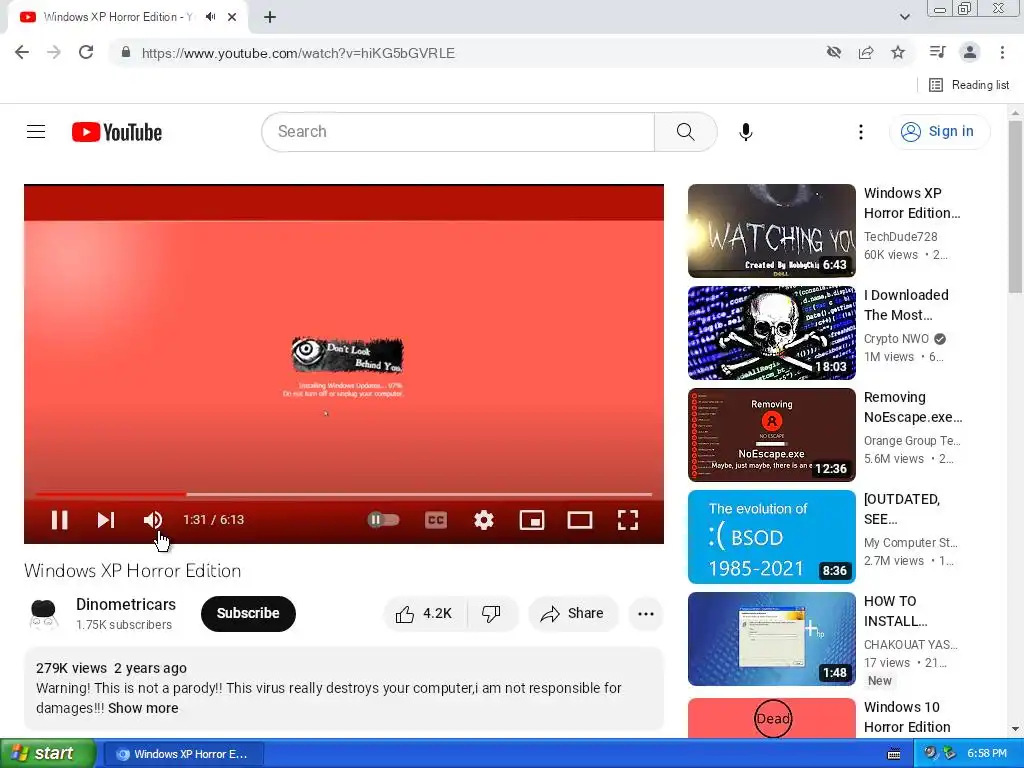Viewport: 1024px width, 768px height.
Task: Go forward in browser
Action: coord(54,53)
